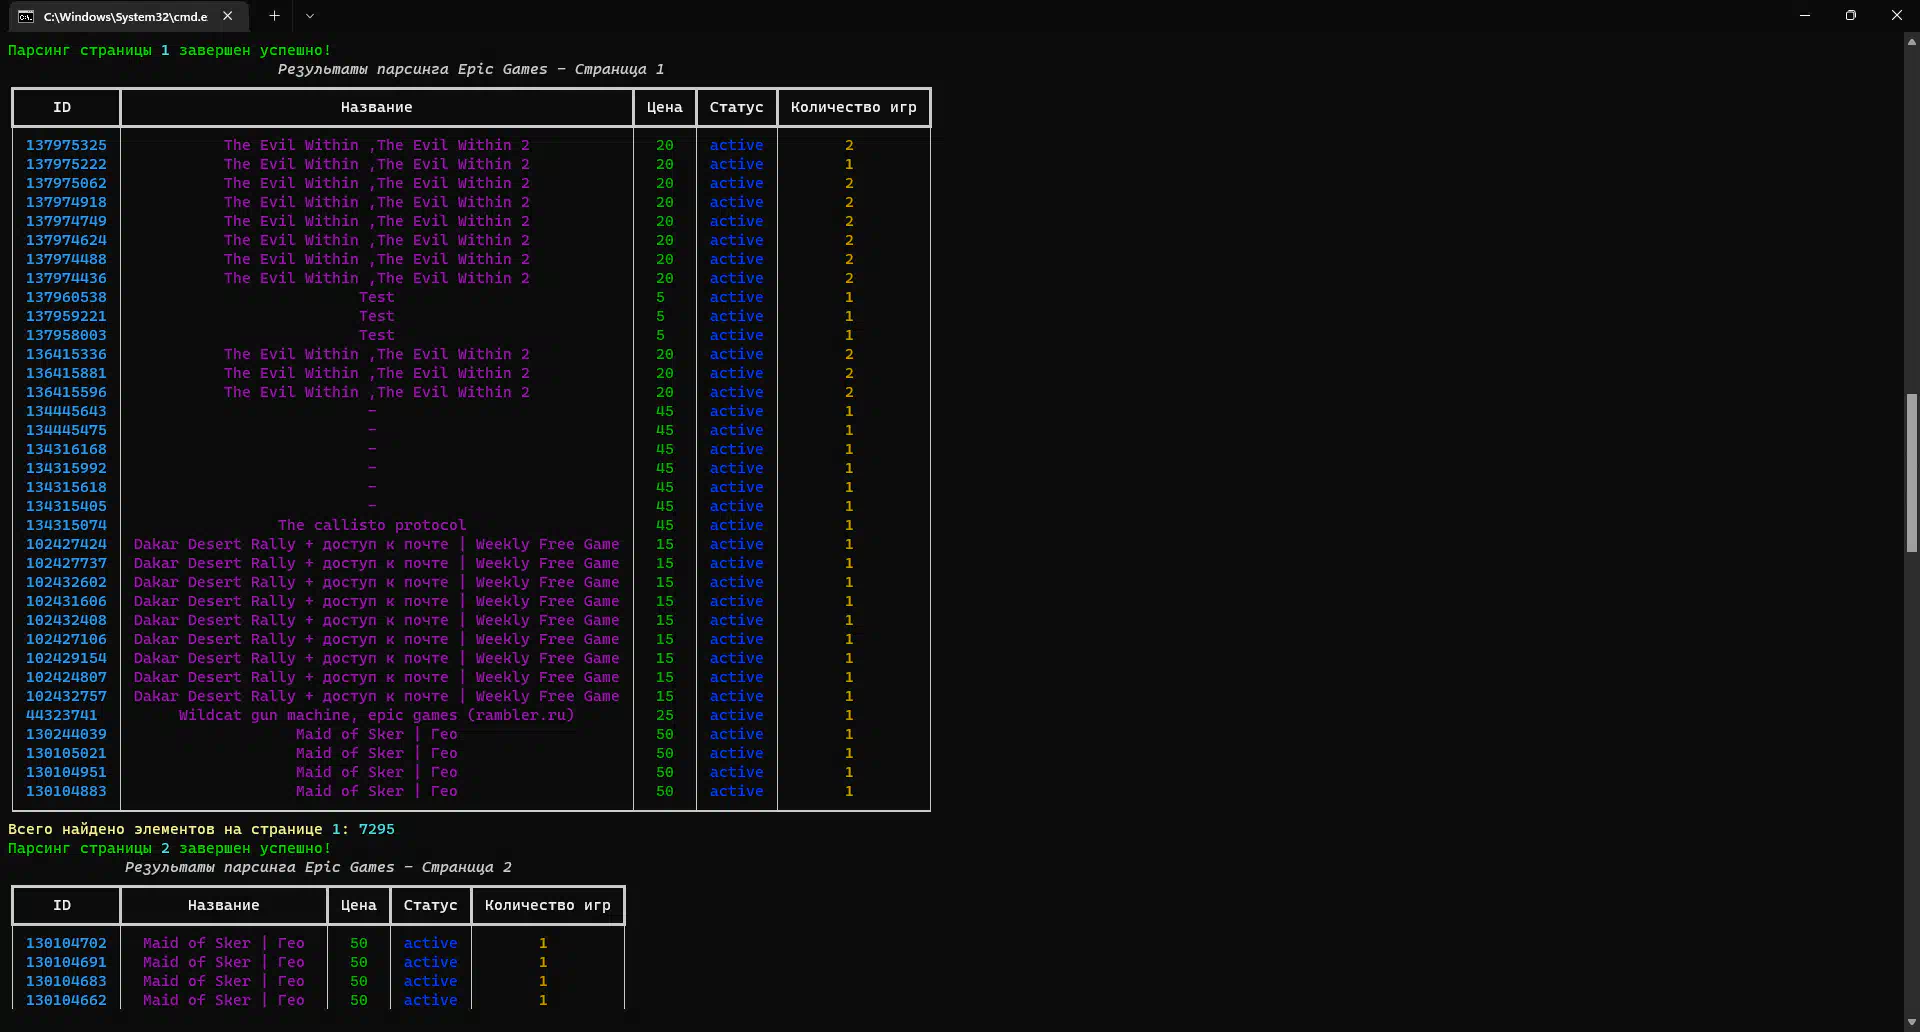Click ID 136415336 cell
The width and height of the screenshot is (1920, 1032).
pyautogui.click(x=66, y=354)
